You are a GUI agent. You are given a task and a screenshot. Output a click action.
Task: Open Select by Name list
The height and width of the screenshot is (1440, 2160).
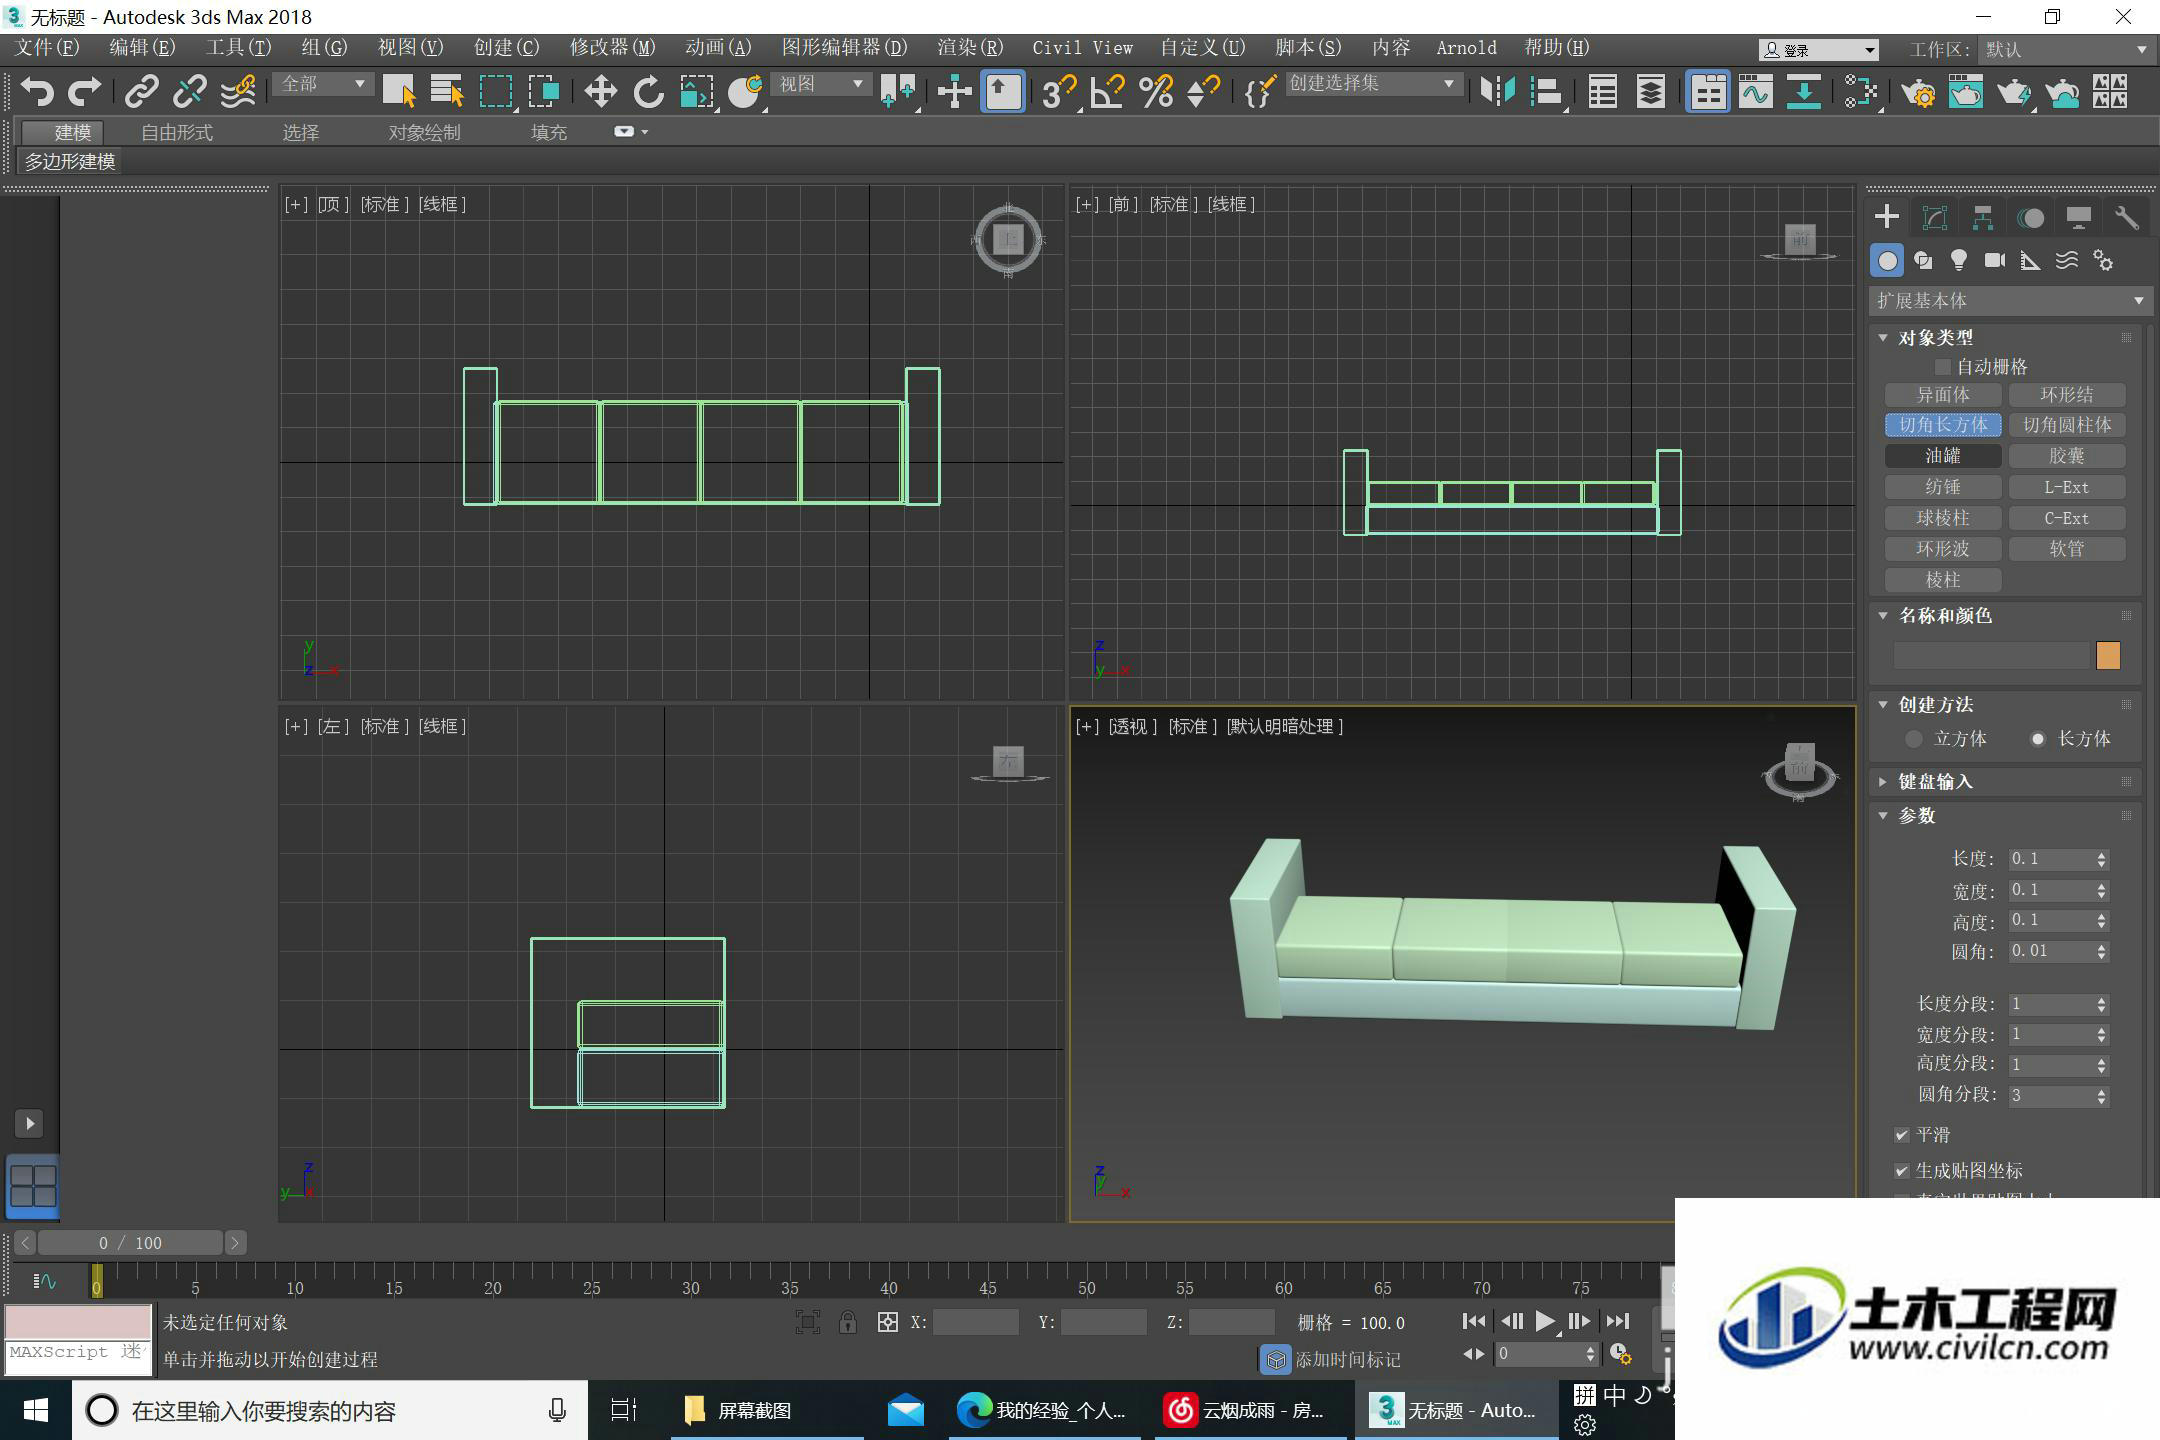[447, 92]
